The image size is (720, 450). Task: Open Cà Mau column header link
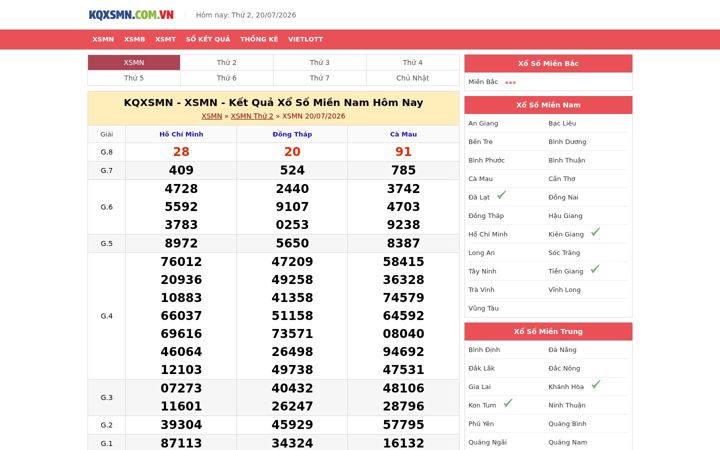click(x=403, y=134)
